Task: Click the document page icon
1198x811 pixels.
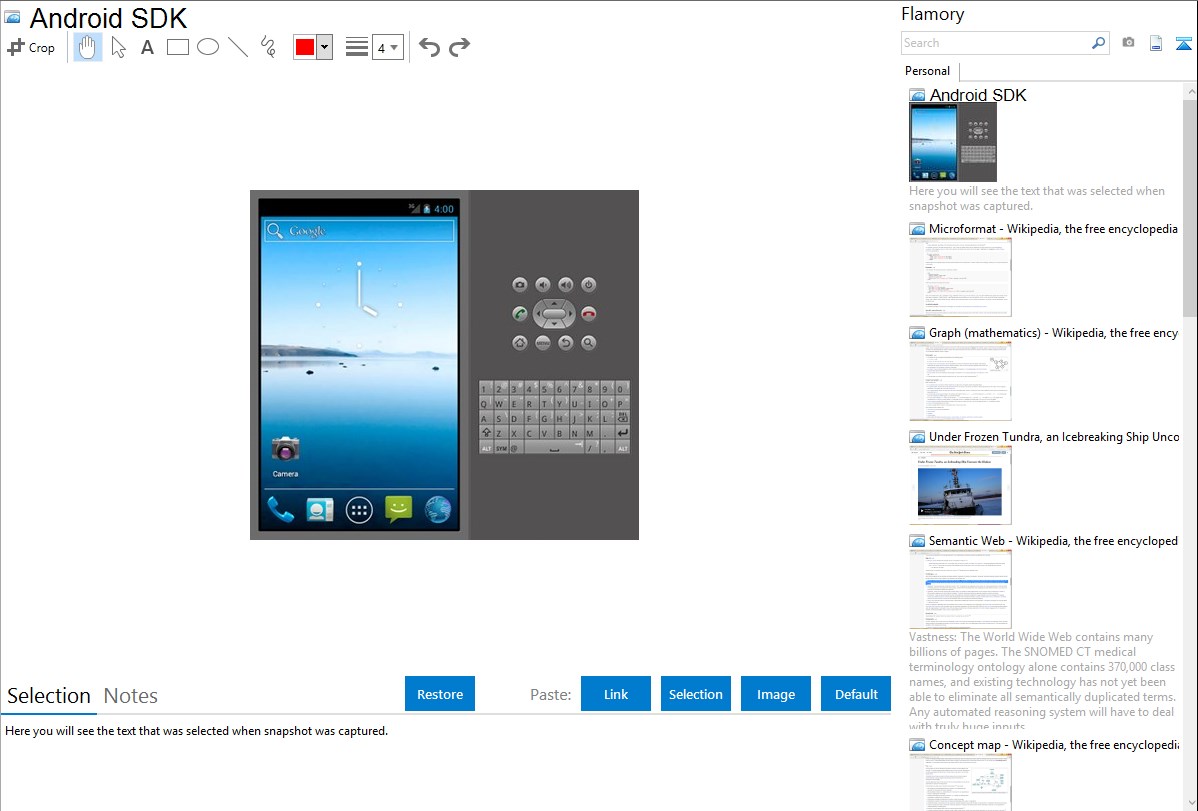Action: click(x=1156, y=43)
